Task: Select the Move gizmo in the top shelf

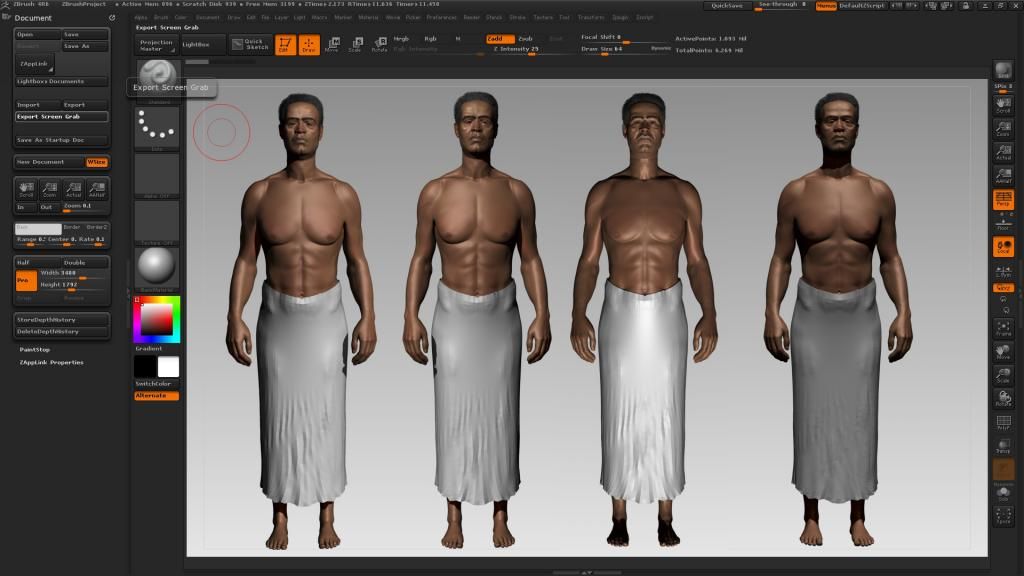Action: pos(332,44)
